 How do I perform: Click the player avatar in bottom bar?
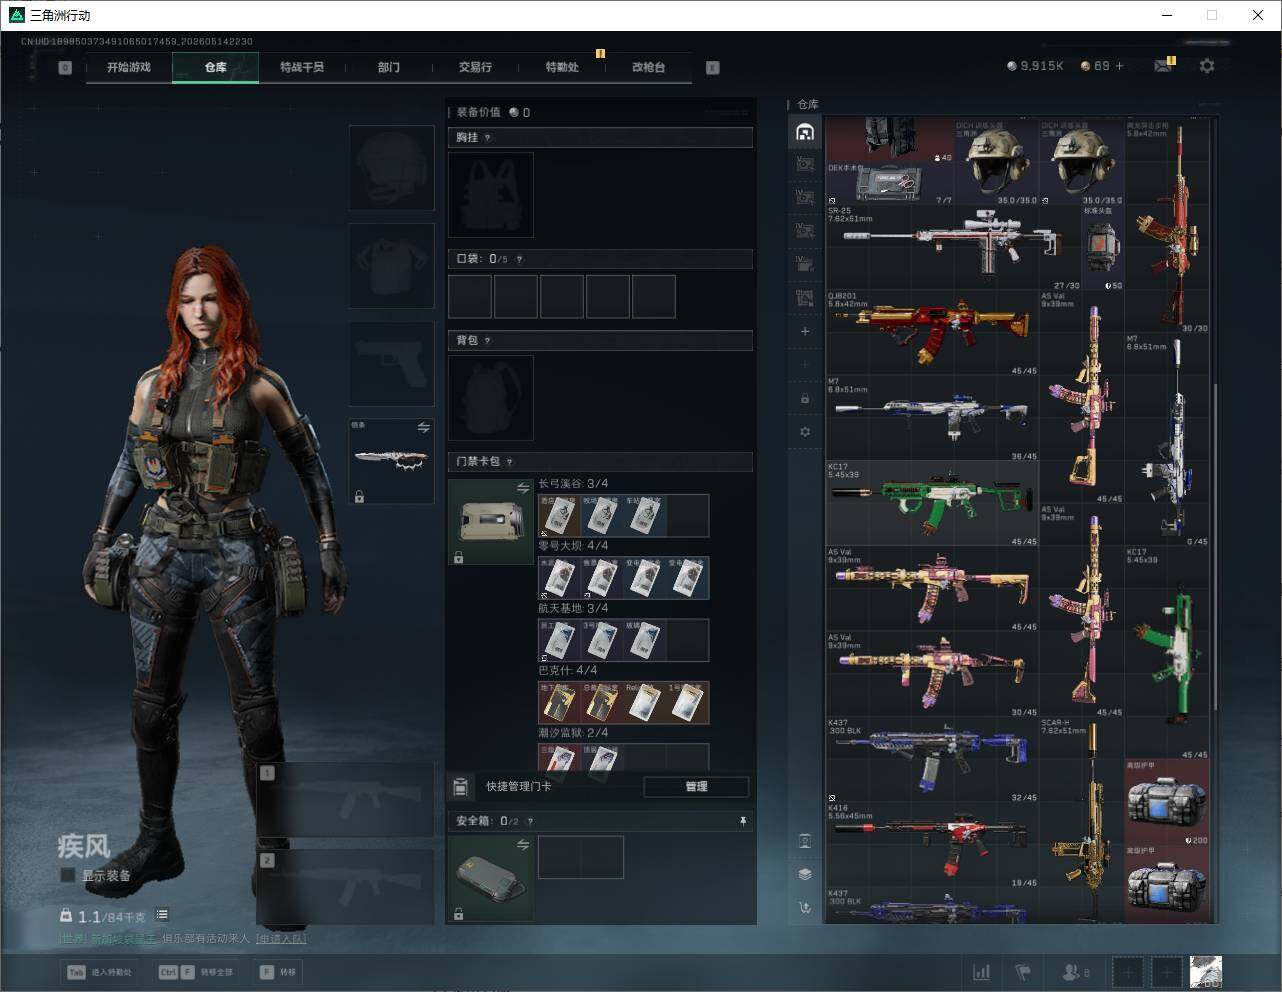point(1206,972)
